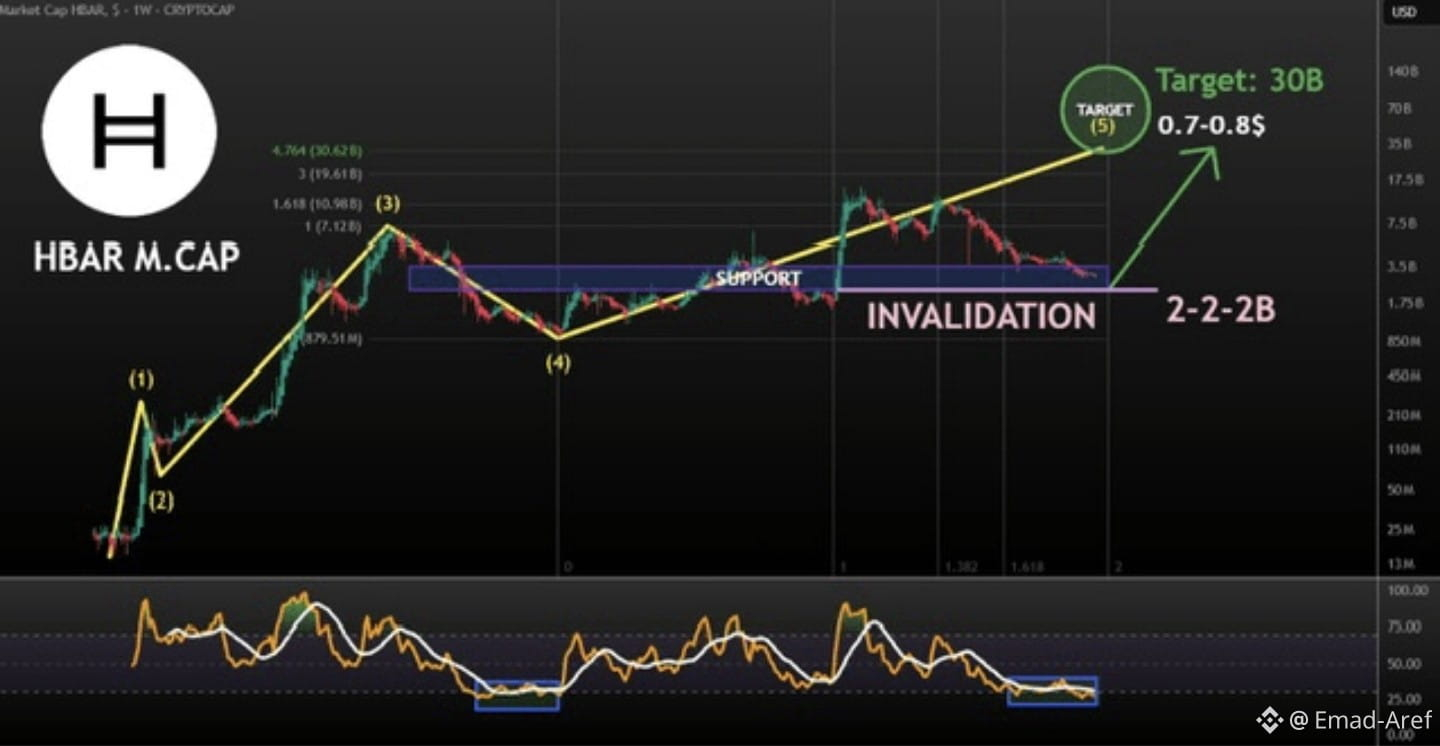The height and width of the screenshot is (746, 1440).
Task: Click the 4.764 (30.62B) Fibonacci label
Action: [316, 151]
